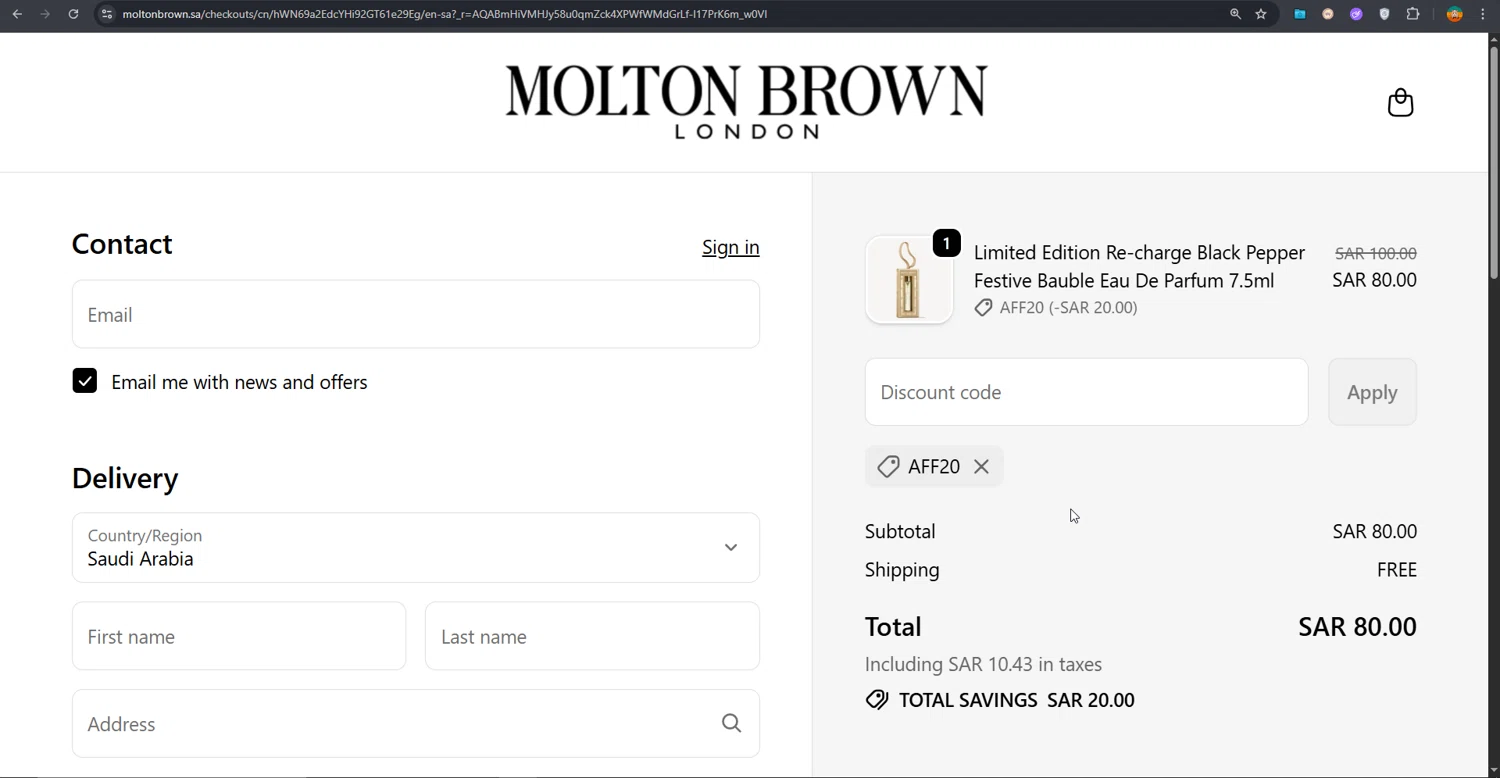Go back to the previous page
This screenshot has width=1500, height=778.
click(17, 14)
